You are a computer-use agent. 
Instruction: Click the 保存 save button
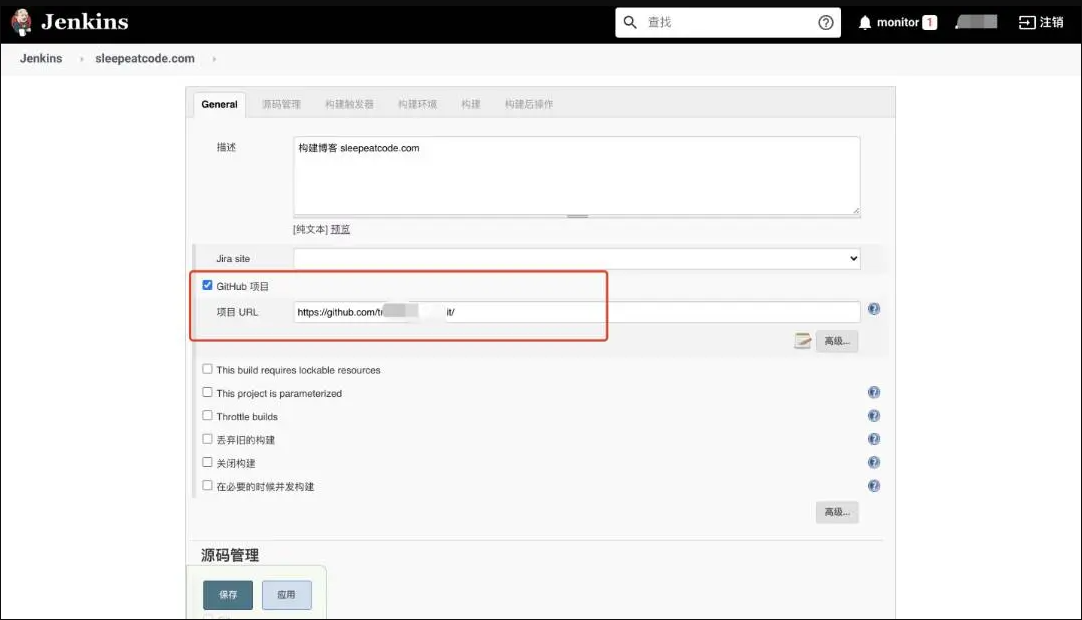tap(228, 595)
